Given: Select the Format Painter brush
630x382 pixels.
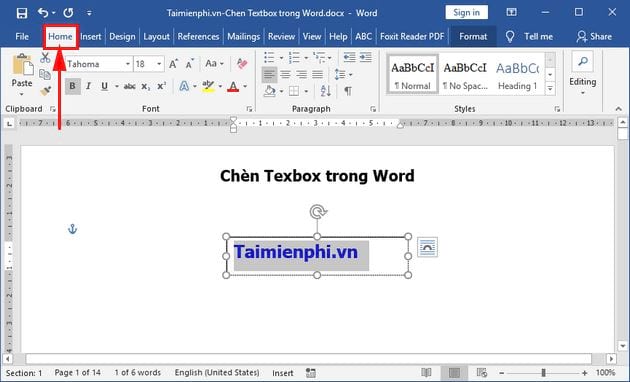Looking at the screenshot, I should pyautogui.click(x=45, y=91).
